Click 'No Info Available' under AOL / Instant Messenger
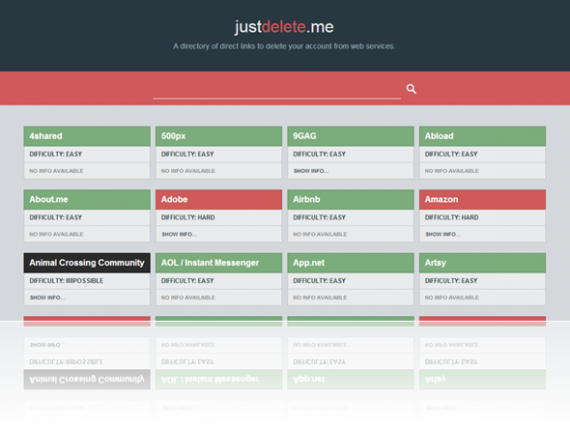The image size is (570, 427). click(188, 298)
